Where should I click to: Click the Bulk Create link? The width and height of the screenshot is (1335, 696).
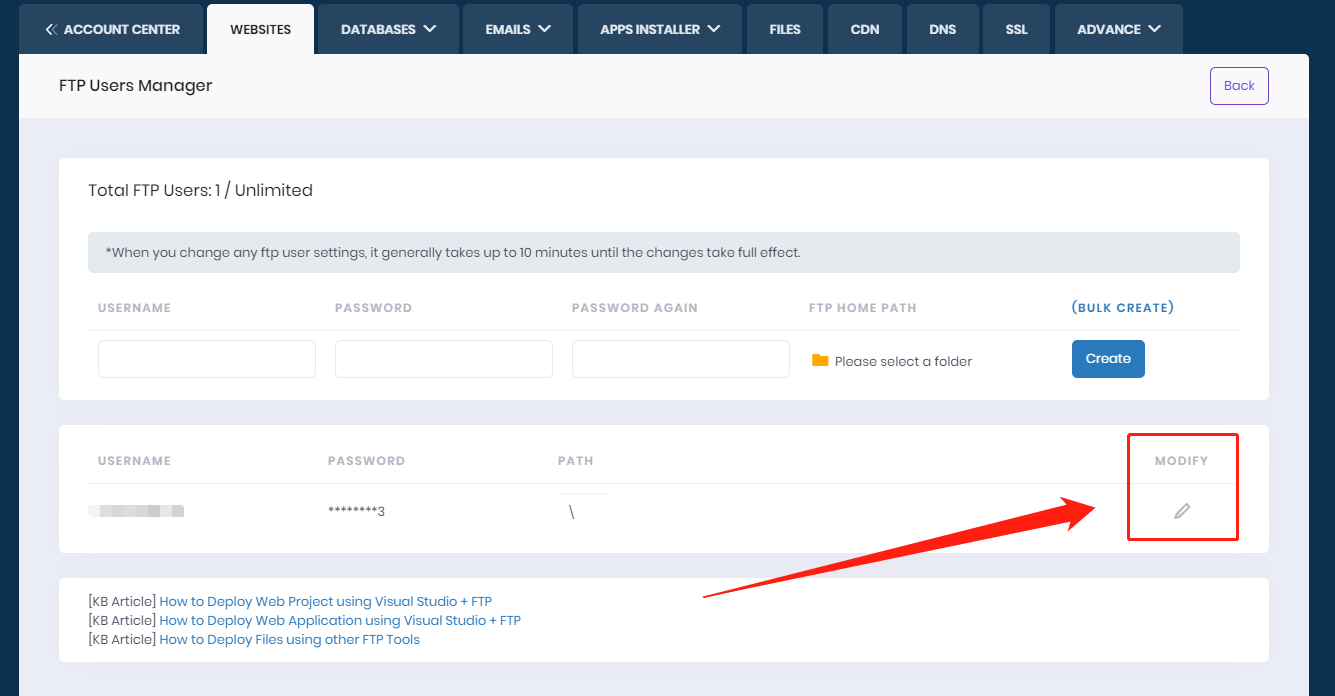1122,308
